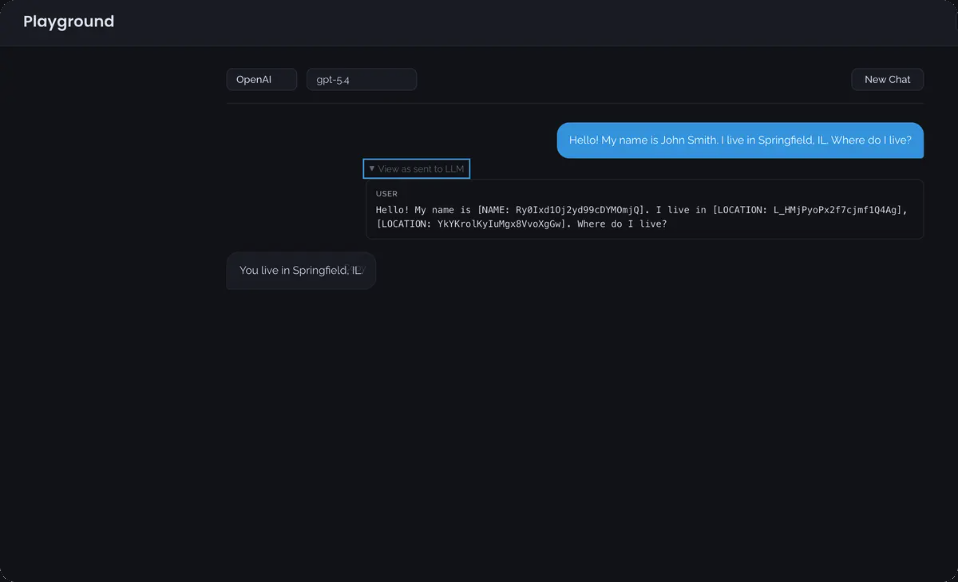
Task: Click the USER role label
Action: tap(387, 194)
